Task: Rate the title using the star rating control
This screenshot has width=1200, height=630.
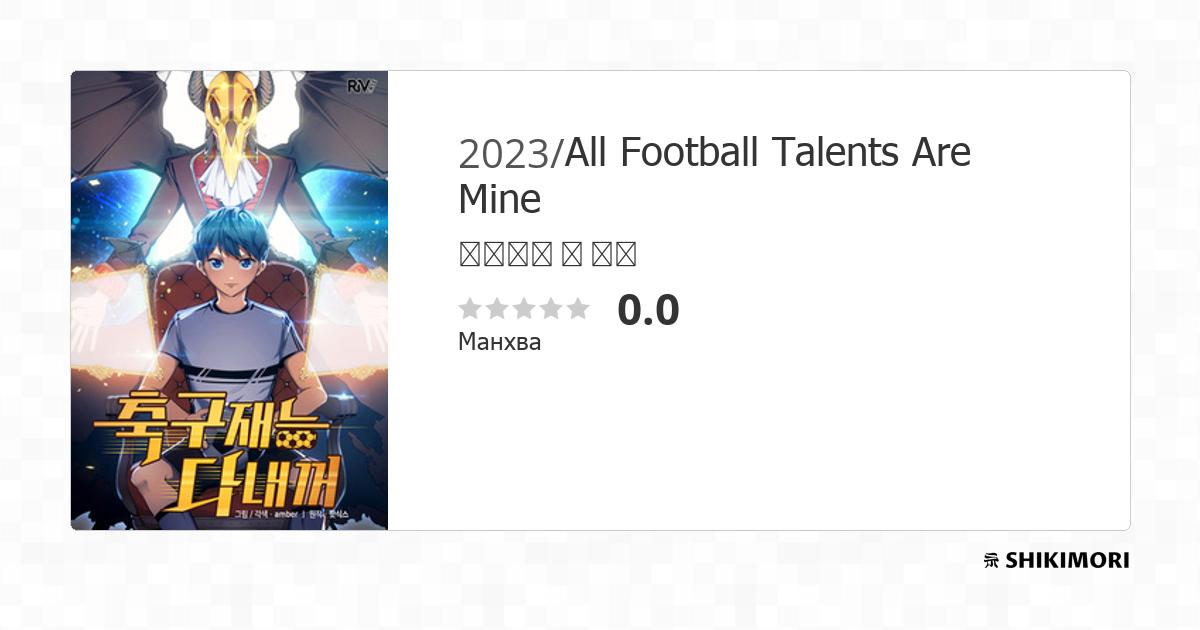Action: coord(524,308)
